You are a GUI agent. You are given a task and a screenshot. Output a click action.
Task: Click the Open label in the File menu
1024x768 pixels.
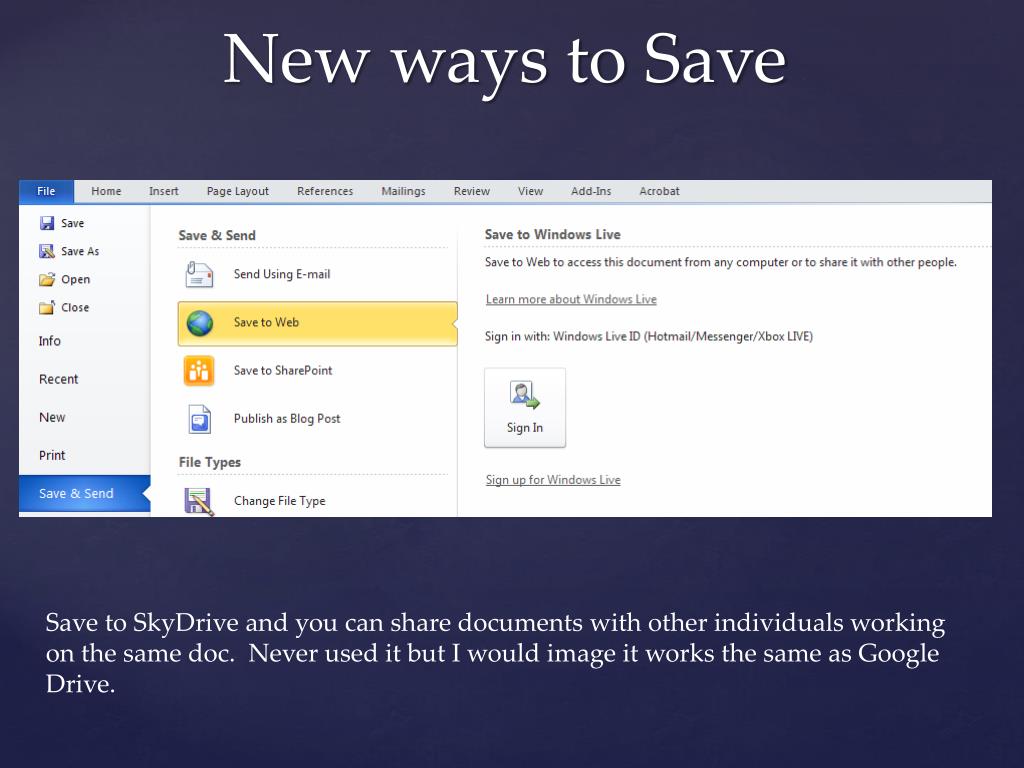click(x=76, y=280)
